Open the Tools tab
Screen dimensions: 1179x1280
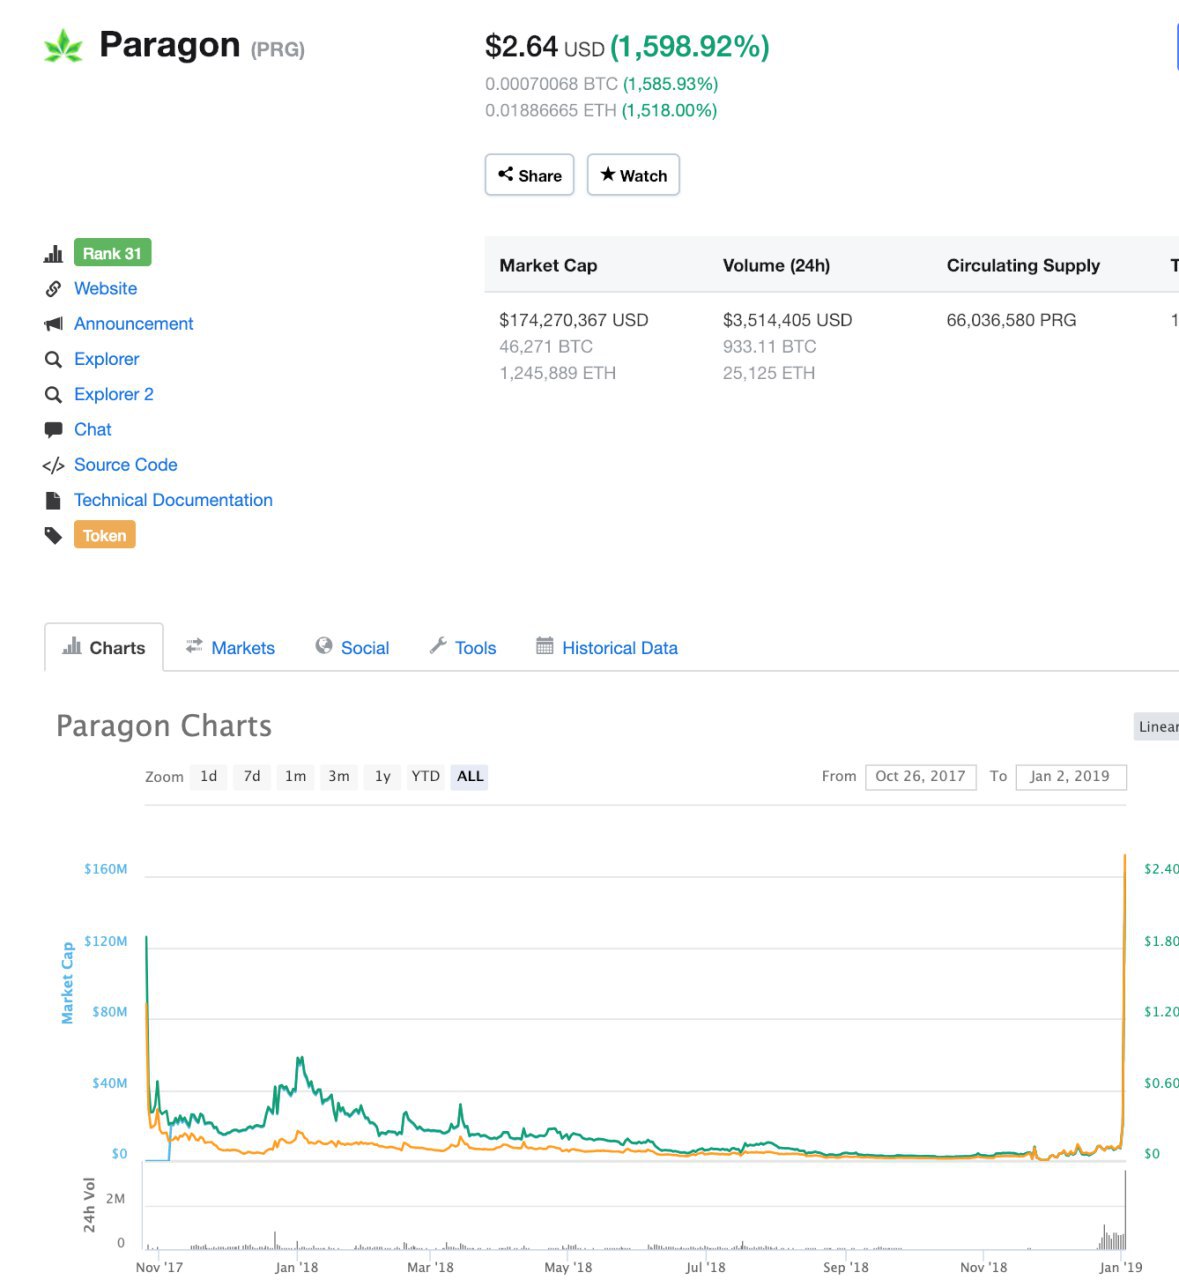463,648
